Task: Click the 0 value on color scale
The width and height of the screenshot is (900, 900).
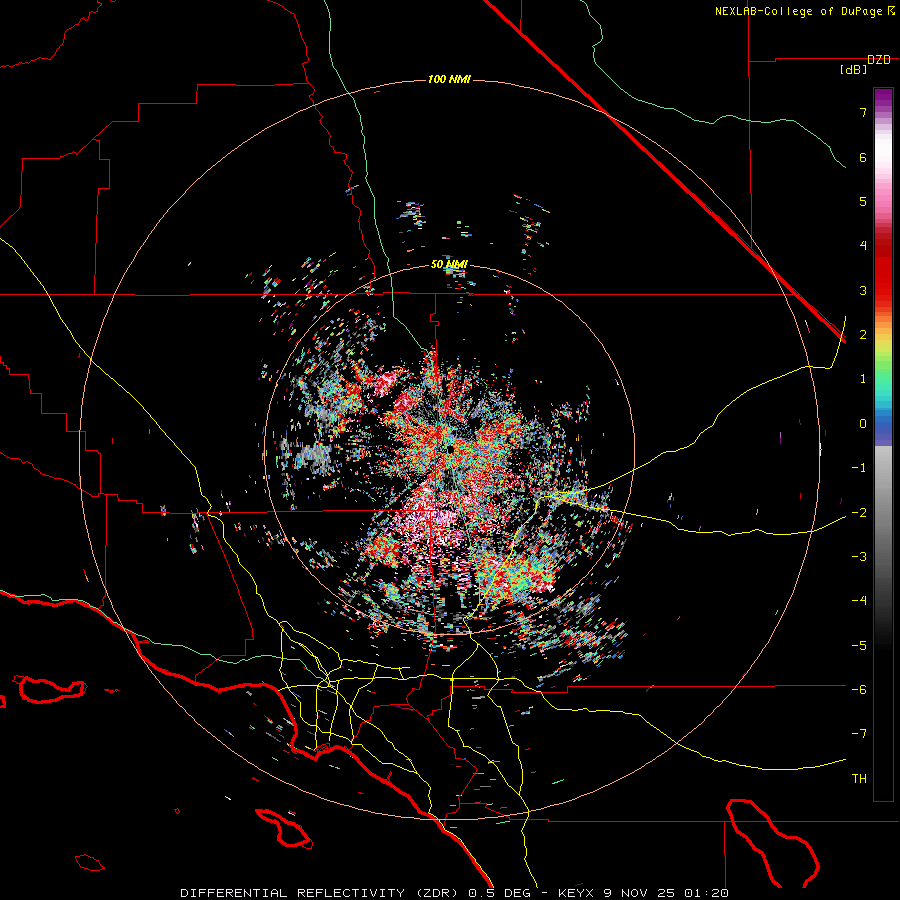Action: 863,424
